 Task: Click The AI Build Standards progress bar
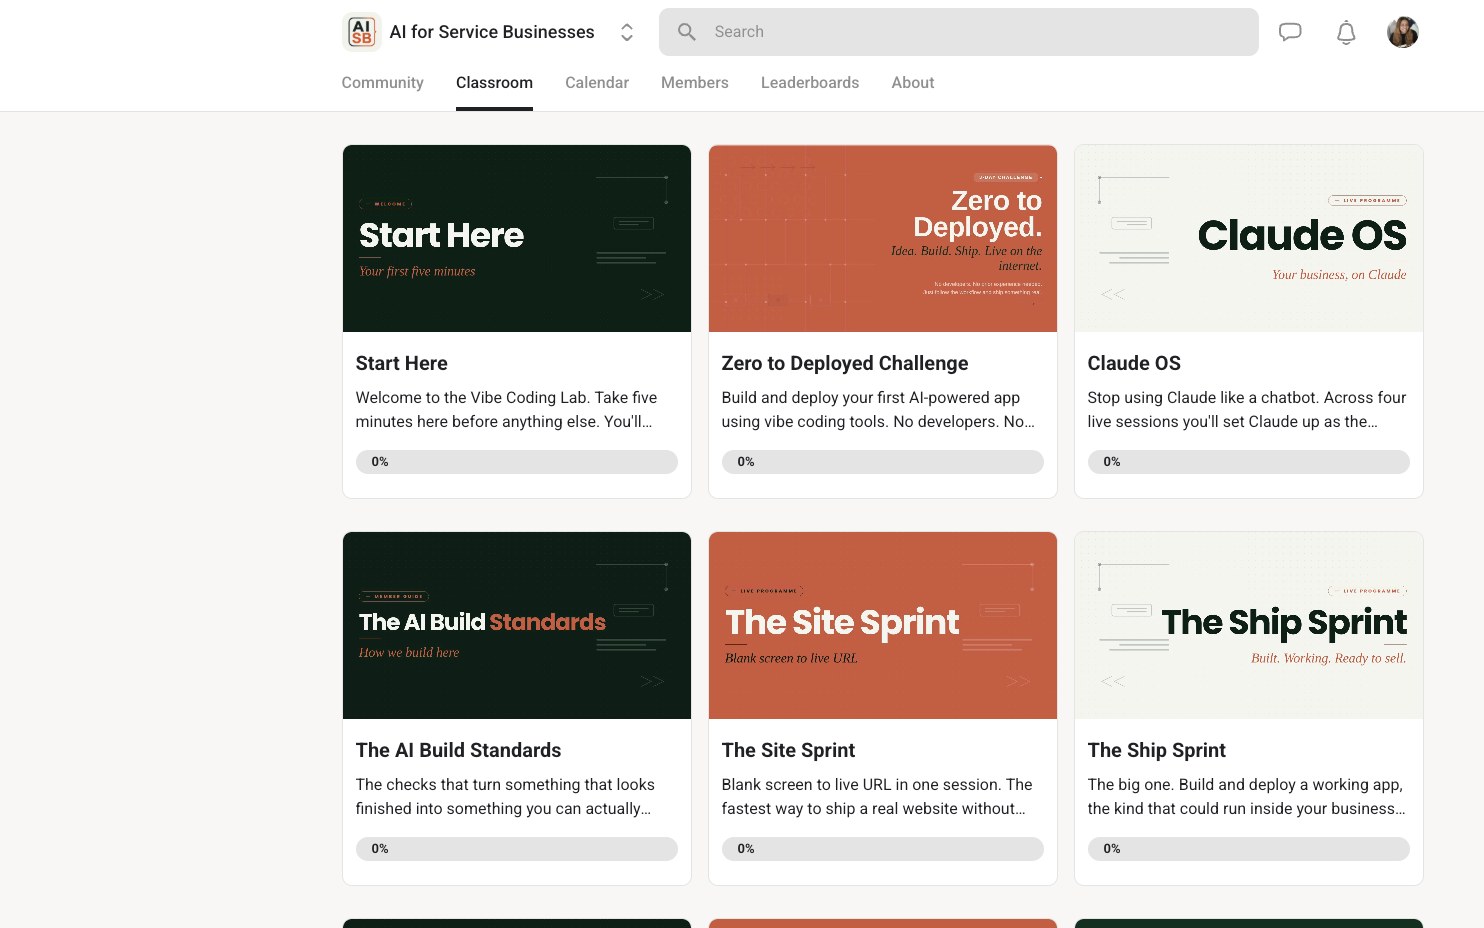(517, 849)
